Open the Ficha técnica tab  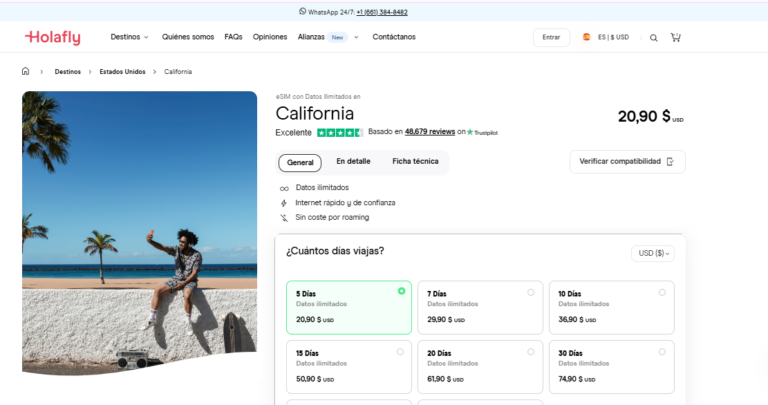coord(415,161)
